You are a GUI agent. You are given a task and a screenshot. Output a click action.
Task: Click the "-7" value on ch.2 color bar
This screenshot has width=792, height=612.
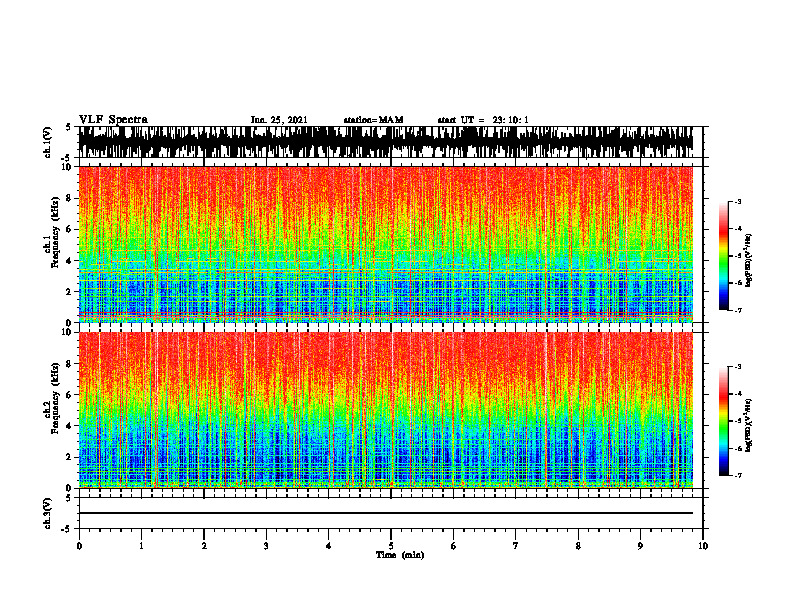(x=738, y=476)
